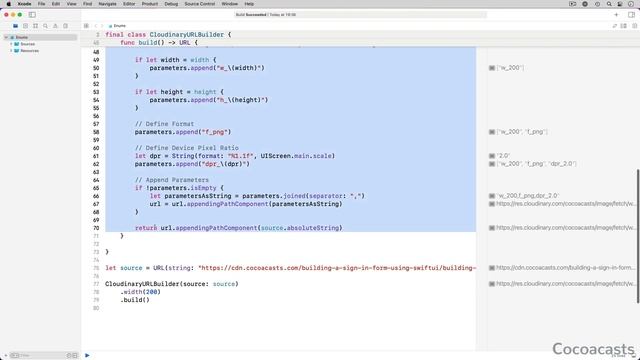
Task: Show quick look for ["w_200", "f_png"] result
Action: [492, 132]
